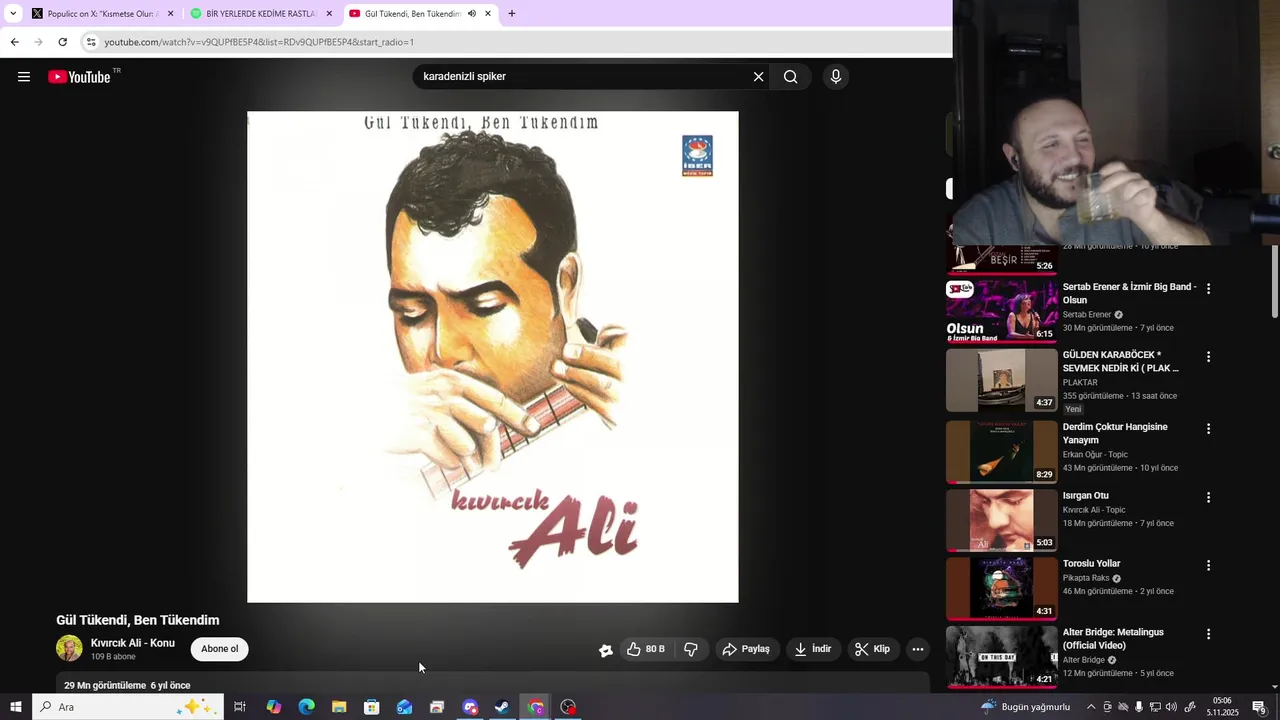Open Microsoft Store from the taskbar
1280x720 pixels.
(372, 707)
